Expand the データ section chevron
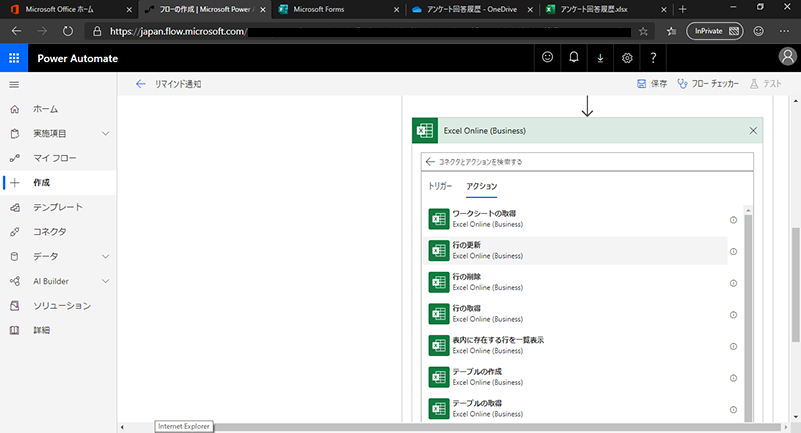 point(105,256)
